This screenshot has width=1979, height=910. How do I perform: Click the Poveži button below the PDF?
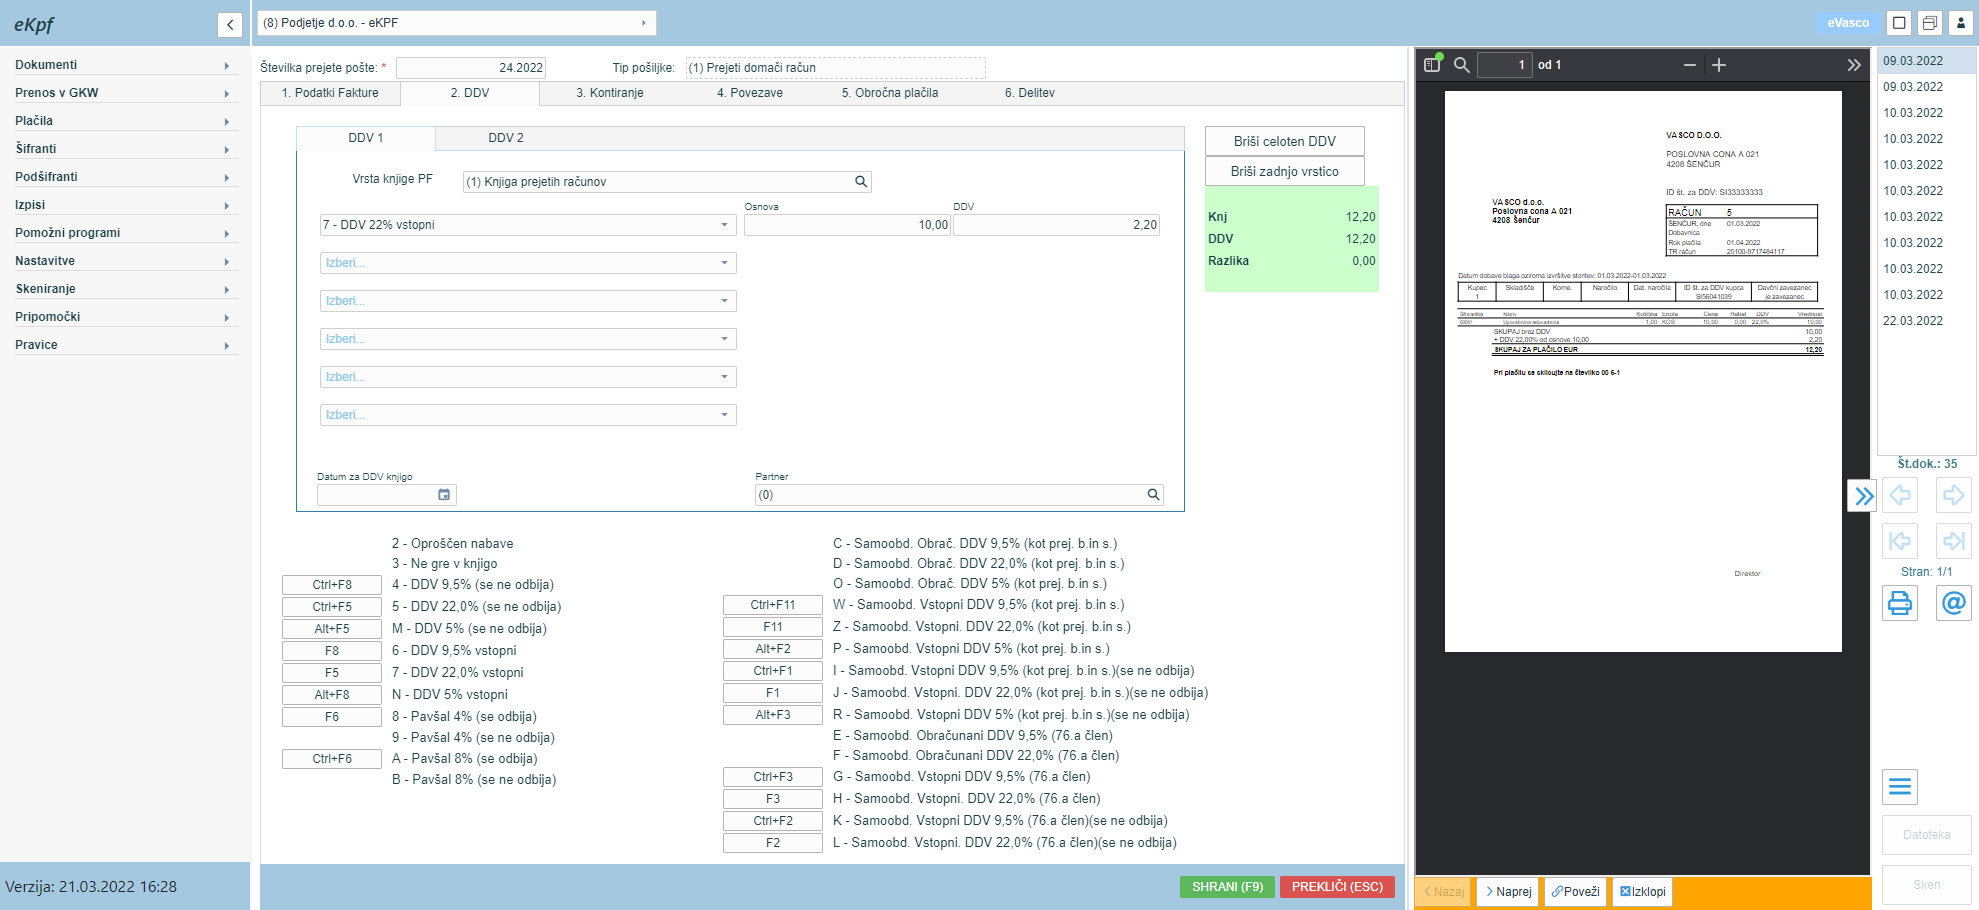[x=1576, y=891]
